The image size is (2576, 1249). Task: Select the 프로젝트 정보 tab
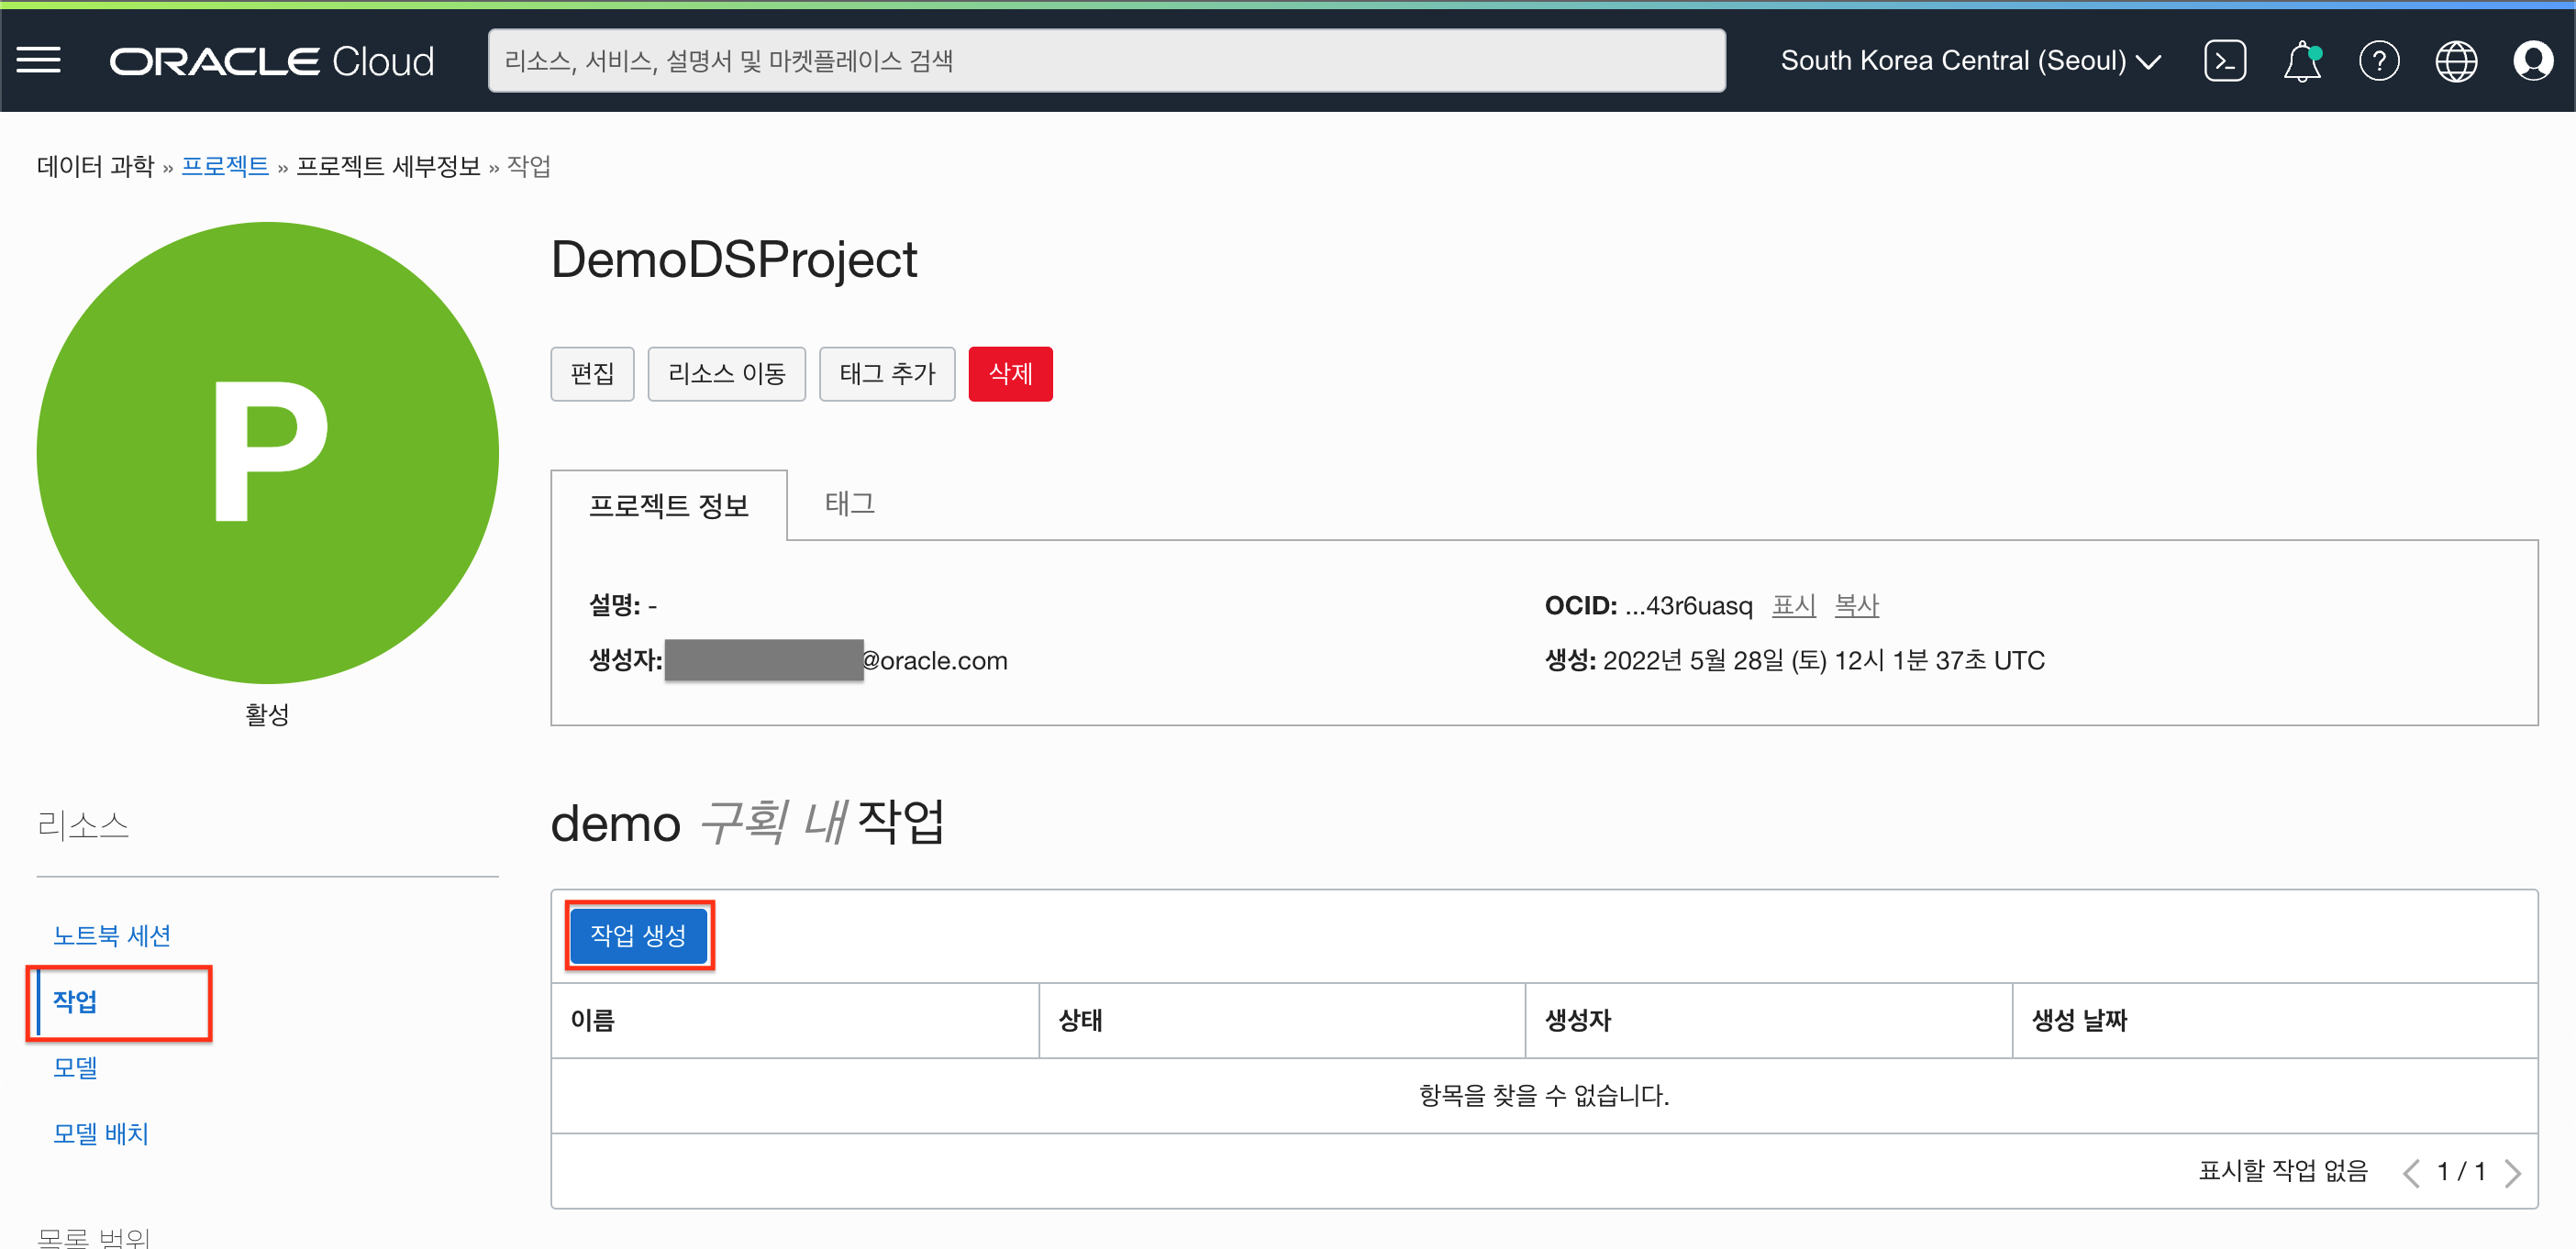669,505
